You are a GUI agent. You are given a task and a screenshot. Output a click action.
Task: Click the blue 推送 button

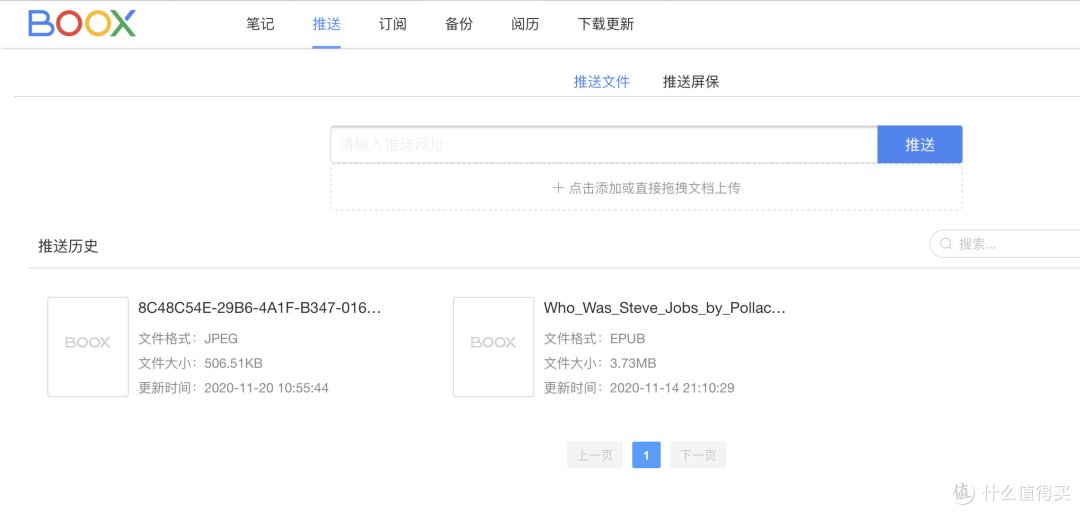point(920,145)
